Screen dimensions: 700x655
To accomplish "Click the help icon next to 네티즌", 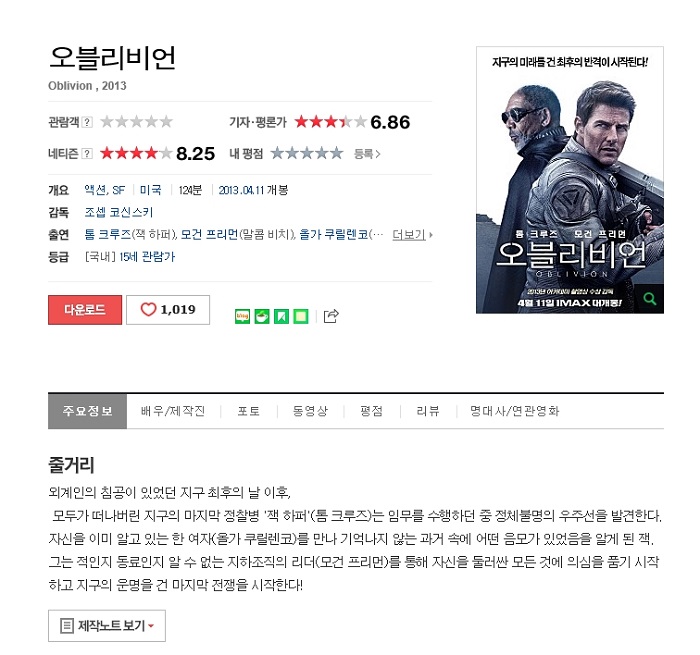I will 88,154.
